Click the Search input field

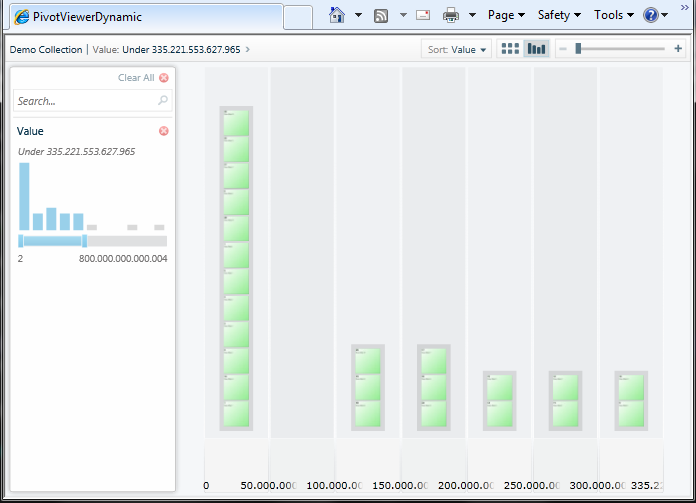tap(92, 101)
